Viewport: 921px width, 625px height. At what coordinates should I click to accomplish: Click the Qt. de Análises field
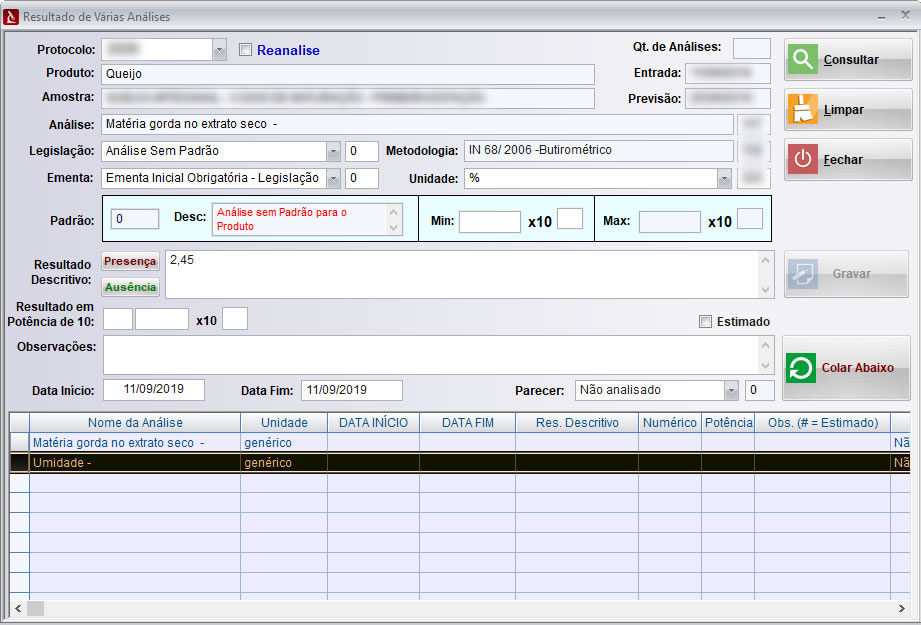[752, 48]
